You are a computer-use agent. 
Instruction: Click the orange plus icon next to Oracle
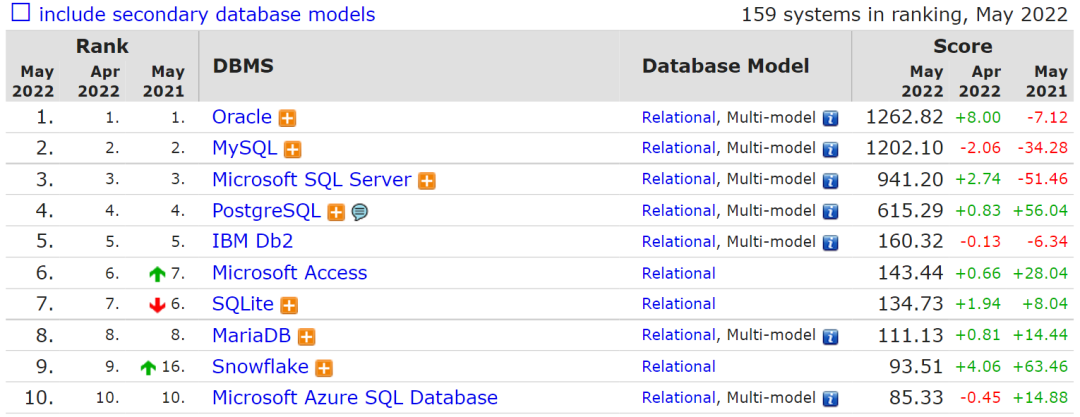[x=287, y=118]
